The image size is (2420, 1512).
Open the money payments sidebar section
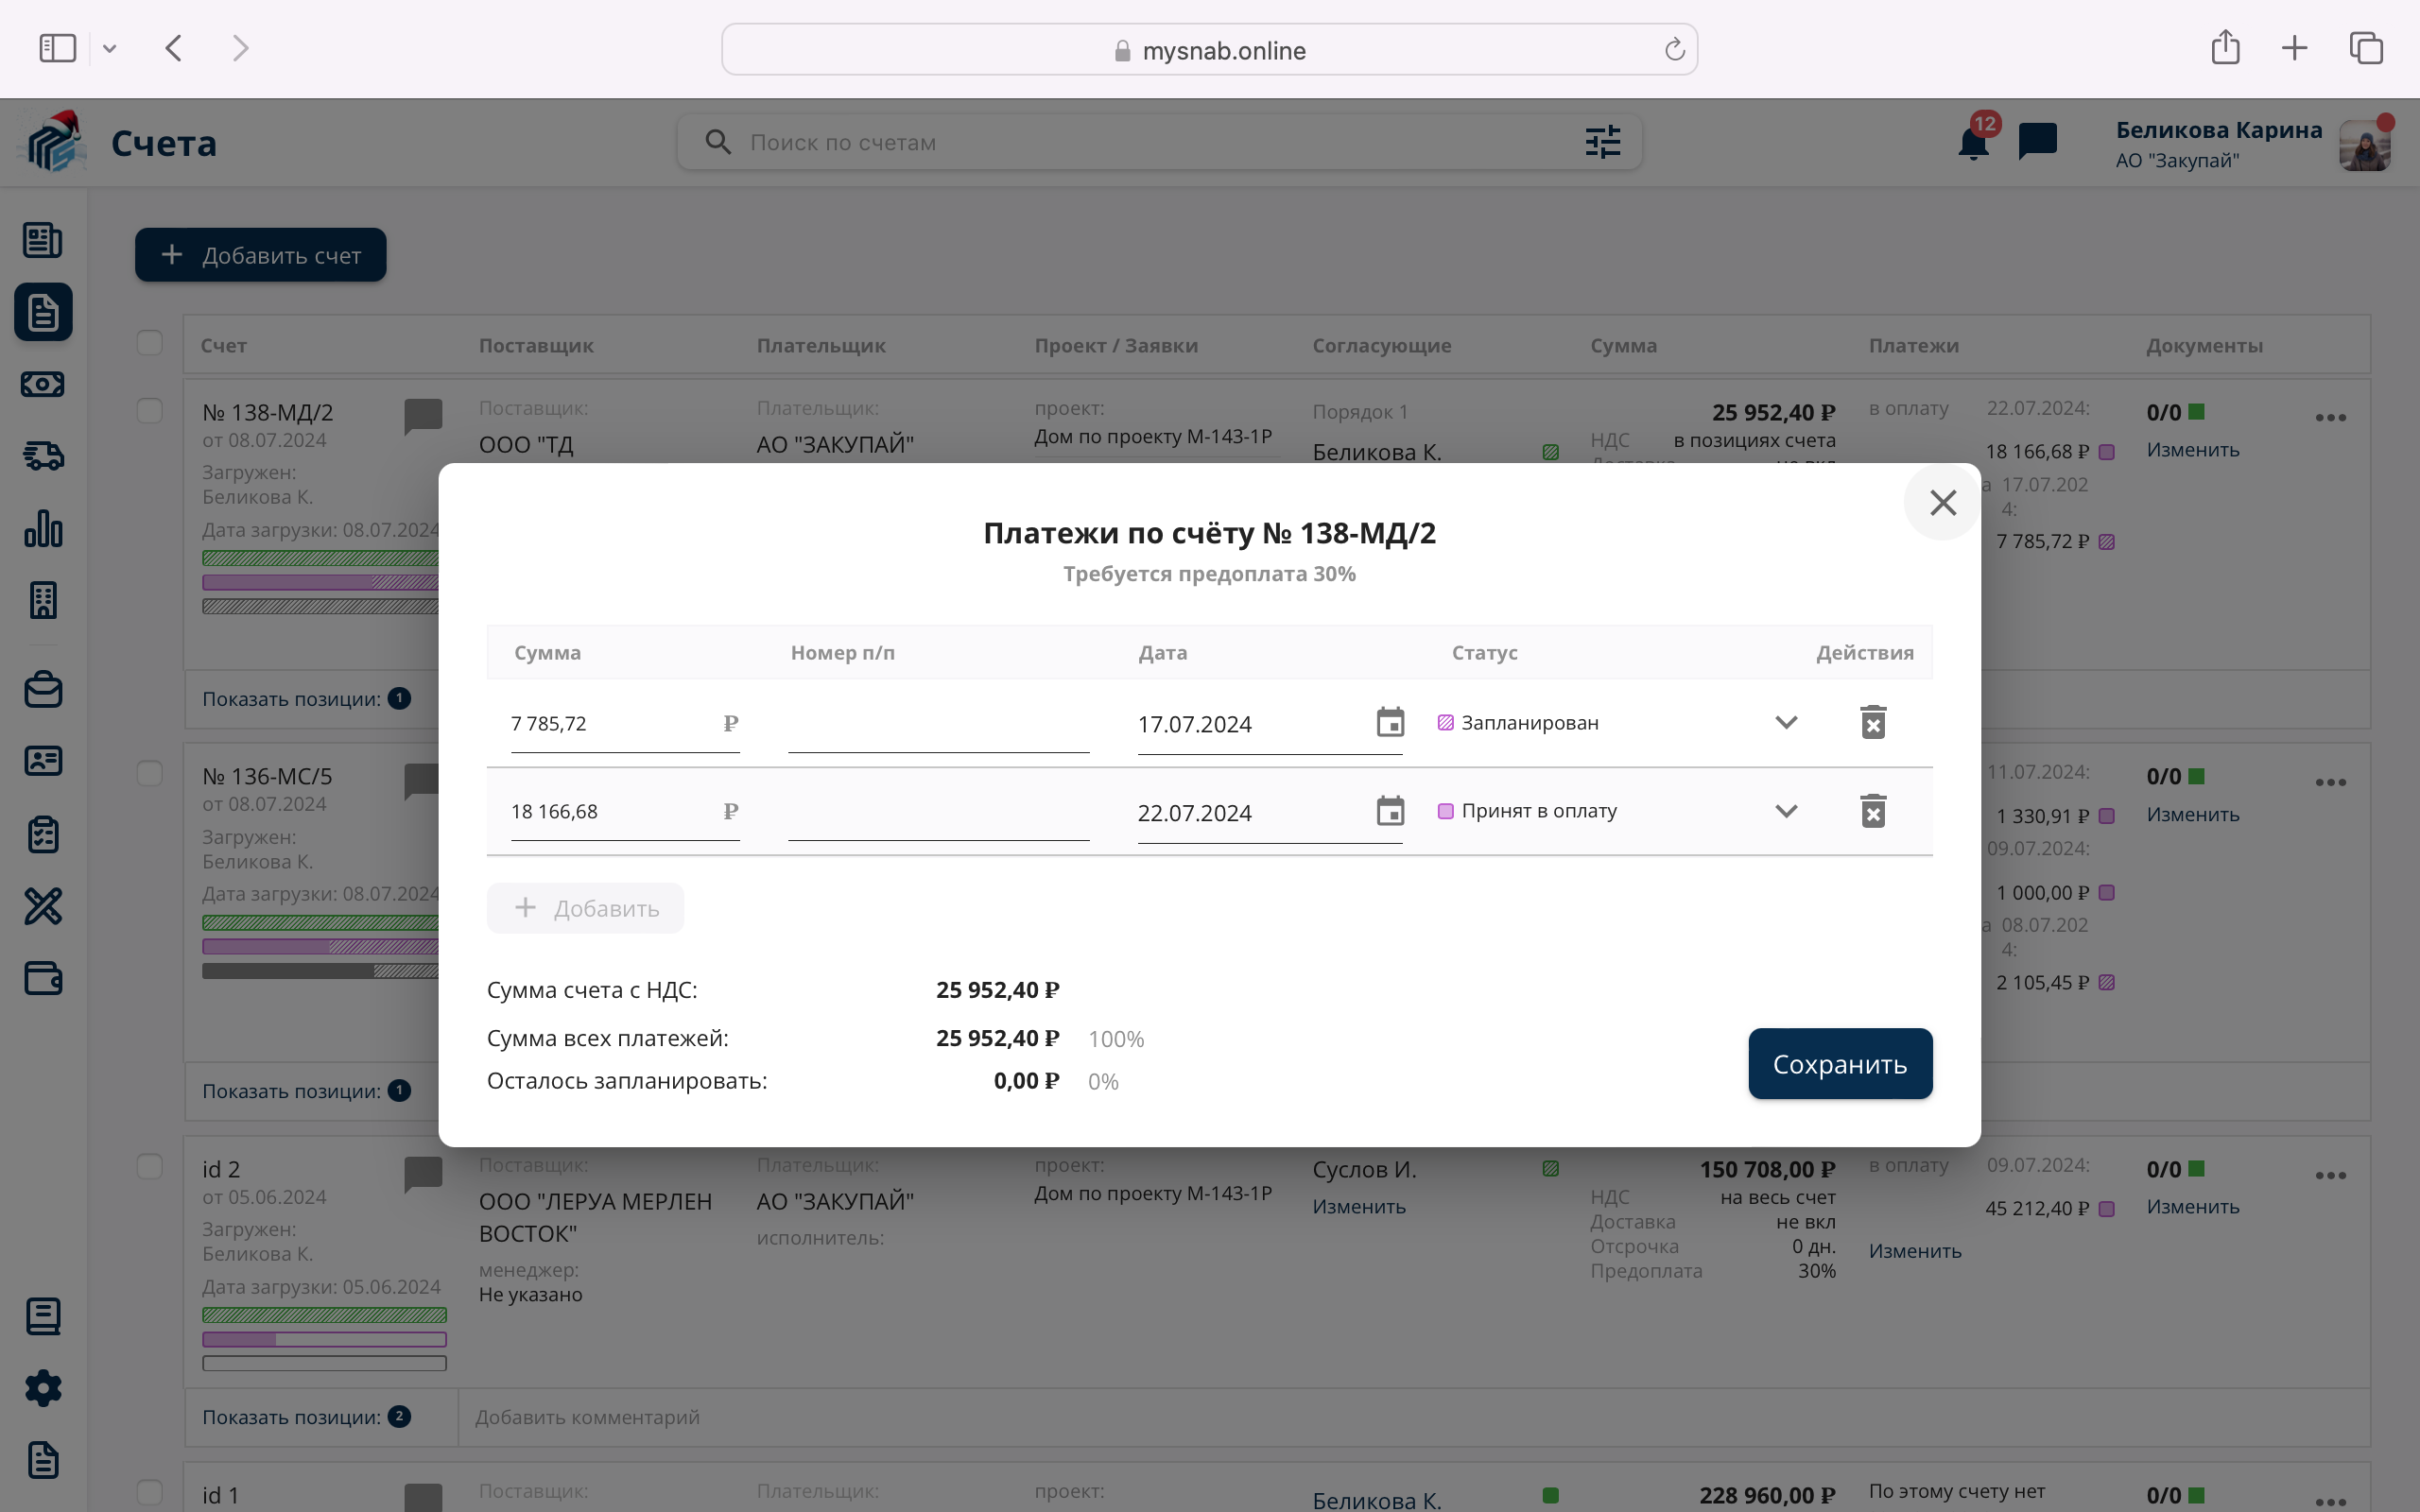point(43,384)
